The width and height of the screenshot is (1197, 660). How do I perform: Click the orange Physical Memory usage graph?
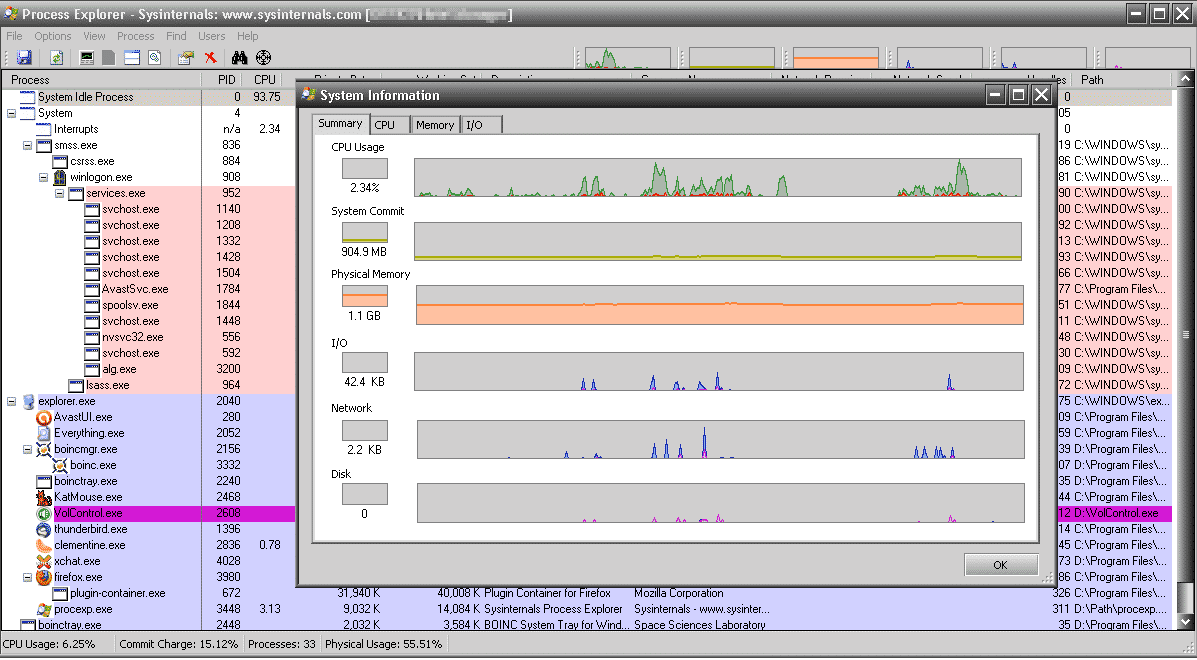pos(719,305)
